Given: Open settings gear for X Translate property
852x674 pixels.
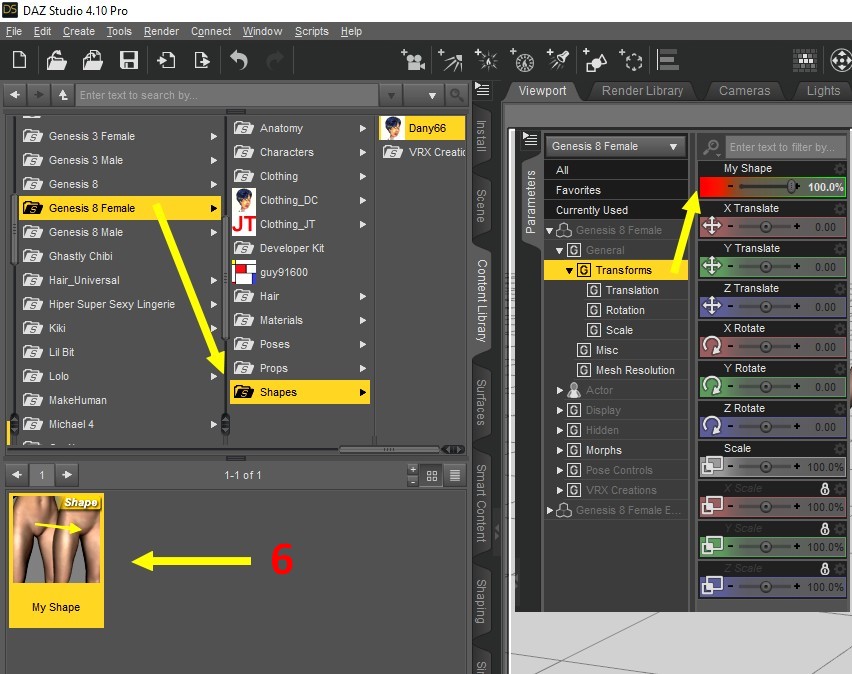Looking at the screenshot, I should [x=840, y=208].
